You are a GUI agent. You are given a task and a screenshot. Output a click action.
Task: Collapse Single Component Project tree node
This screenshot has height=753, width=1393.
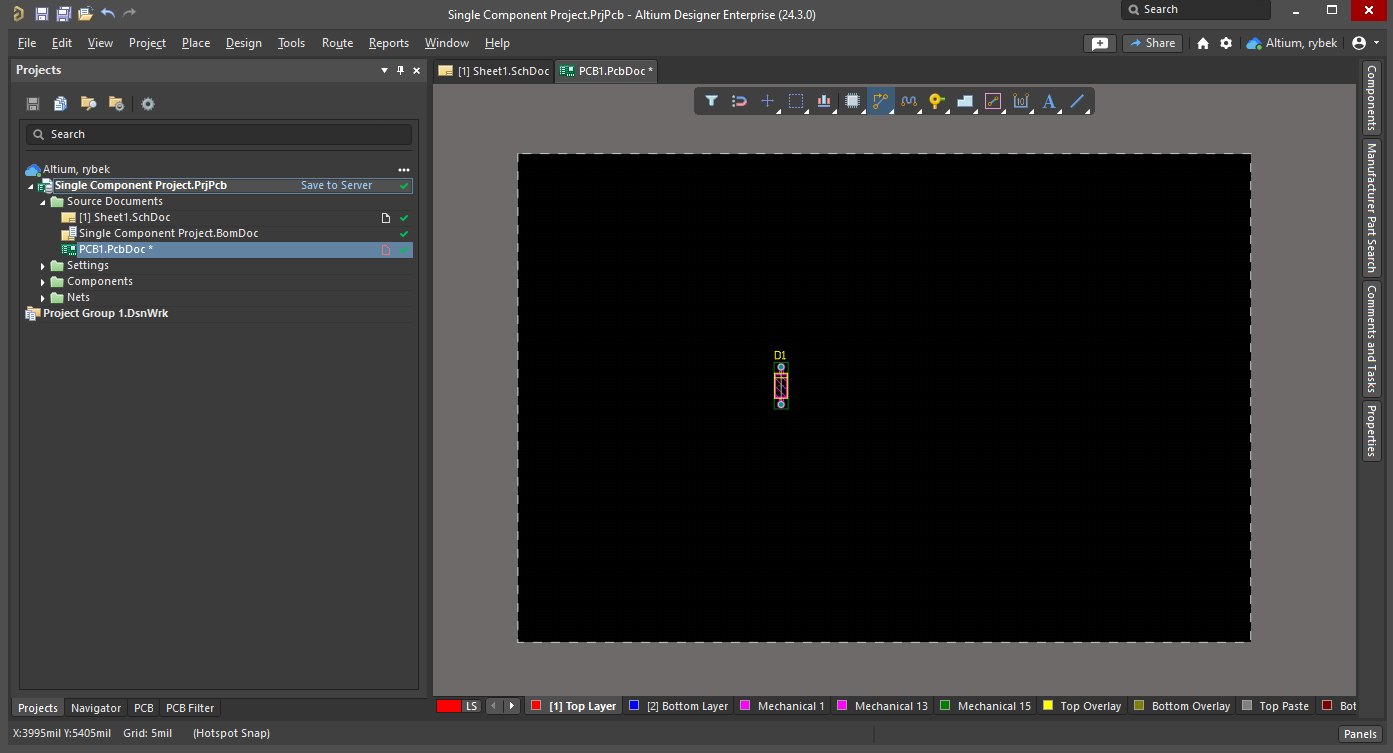(x=31, y=186)
